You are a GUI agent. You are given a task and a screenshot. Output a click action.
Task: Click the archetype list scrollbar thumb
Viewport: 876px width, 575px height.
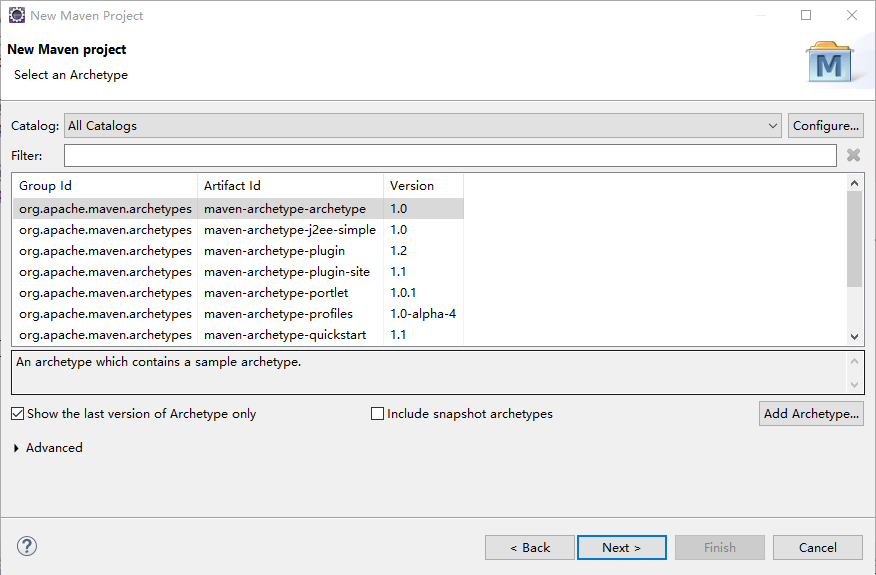coord(854,239)
